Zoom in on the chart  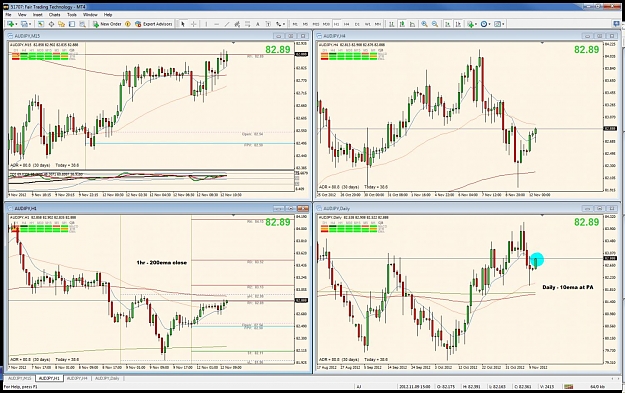point(425,24)
